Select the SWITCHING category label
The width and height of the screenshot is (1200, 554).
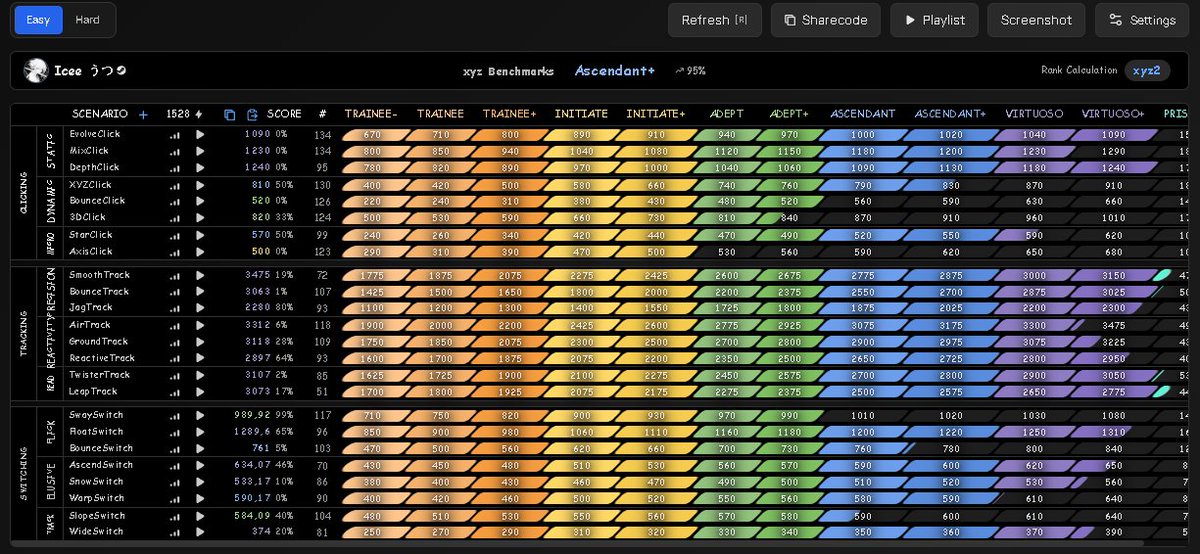coord(23,473)
